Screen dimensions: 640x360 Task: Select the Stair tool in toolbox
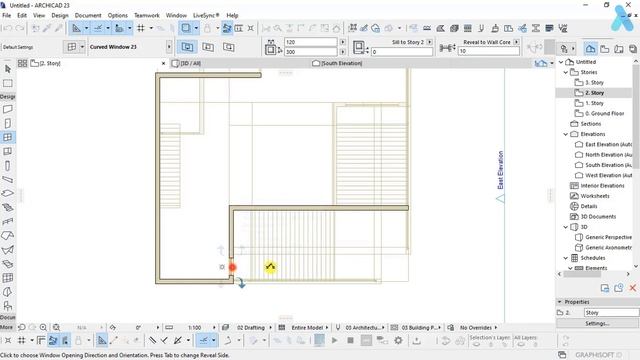[8, 207]
